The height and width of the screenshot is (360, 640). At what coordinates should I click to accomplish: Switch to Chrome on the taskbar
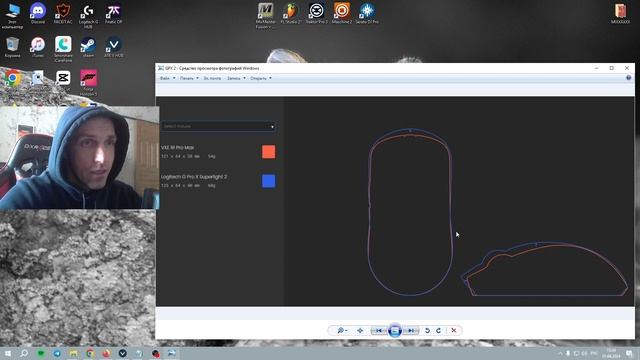tap(90, 353)
